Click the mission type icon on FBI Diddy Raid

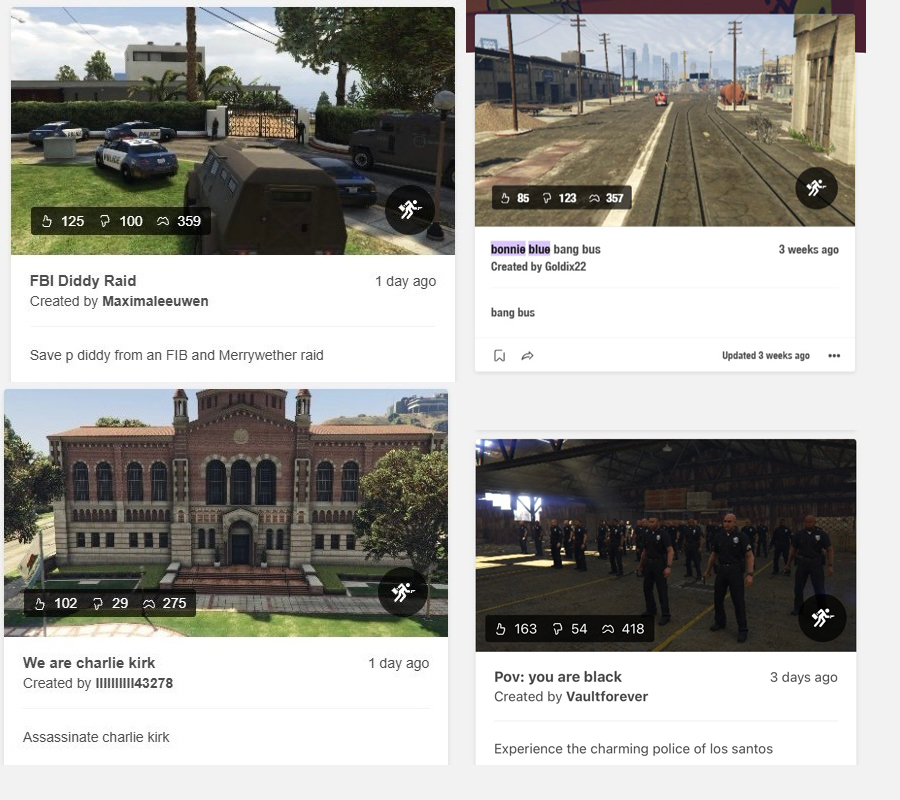(409, 210)
